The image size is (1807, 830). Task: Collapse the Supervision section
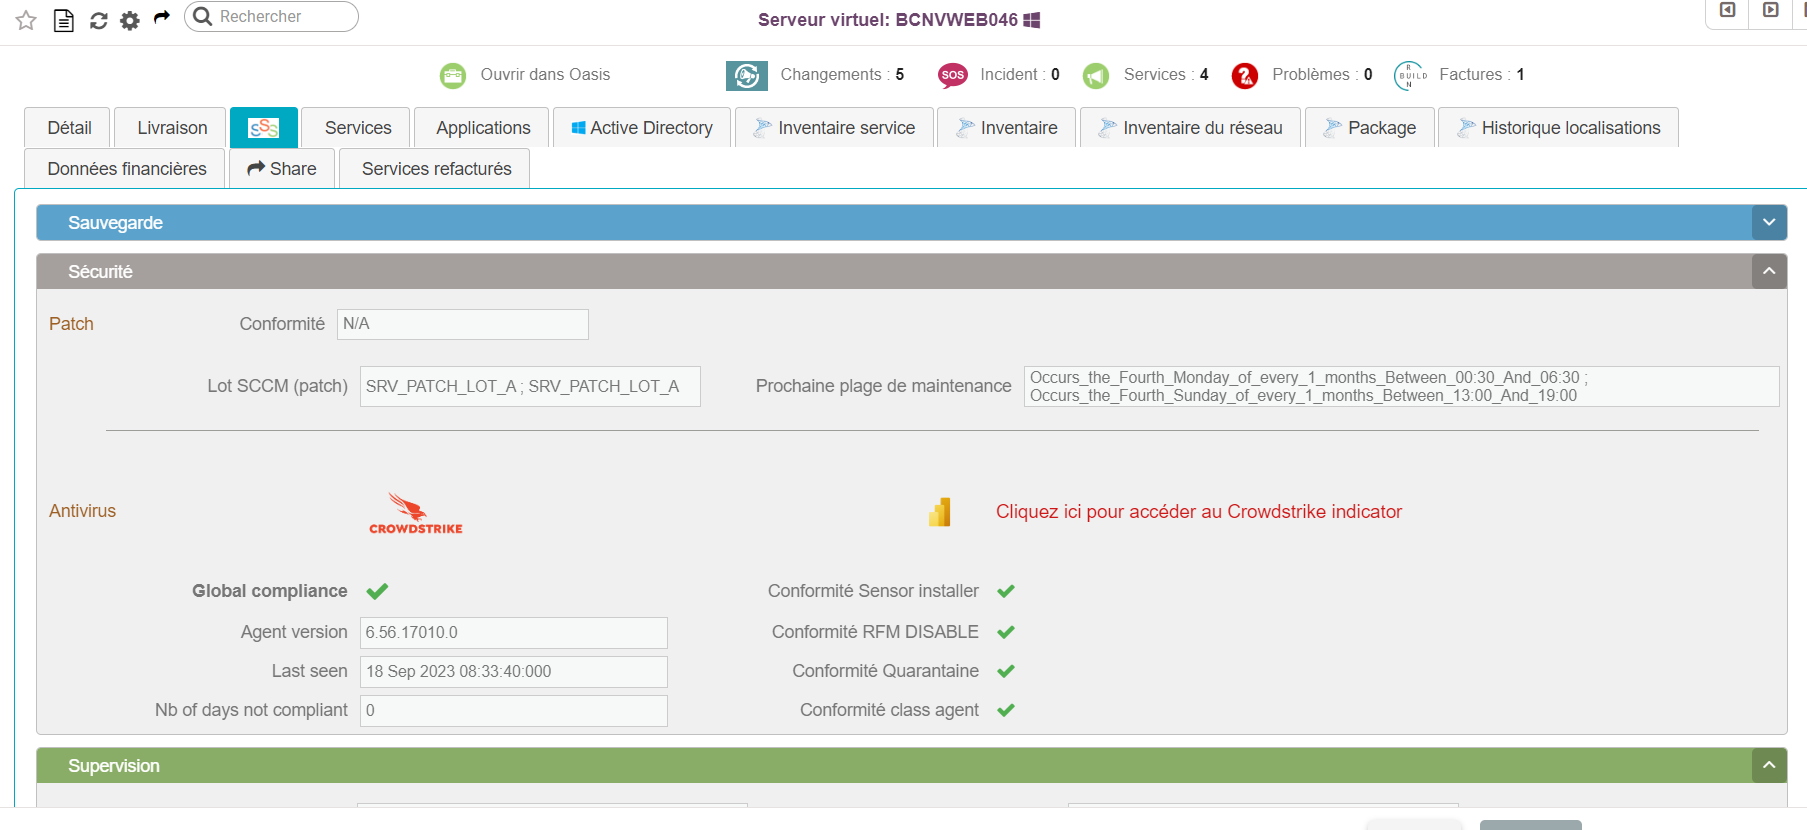[1768, 765]
